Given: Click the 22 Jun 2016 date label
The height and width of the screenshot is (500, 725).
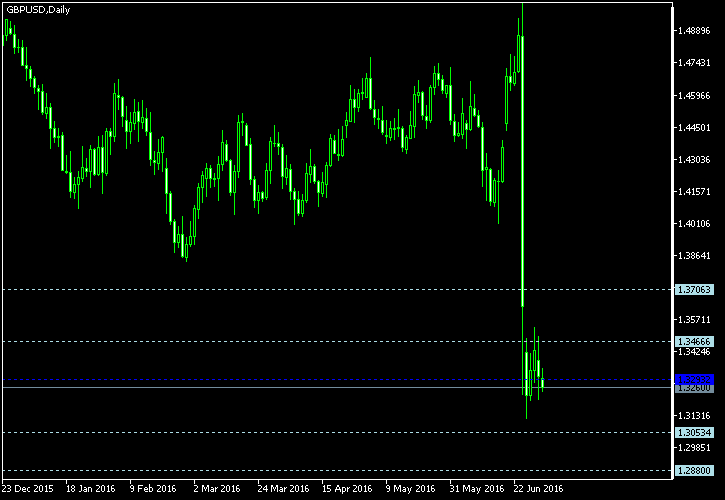Looking at the screenshot, I should 539,489.
